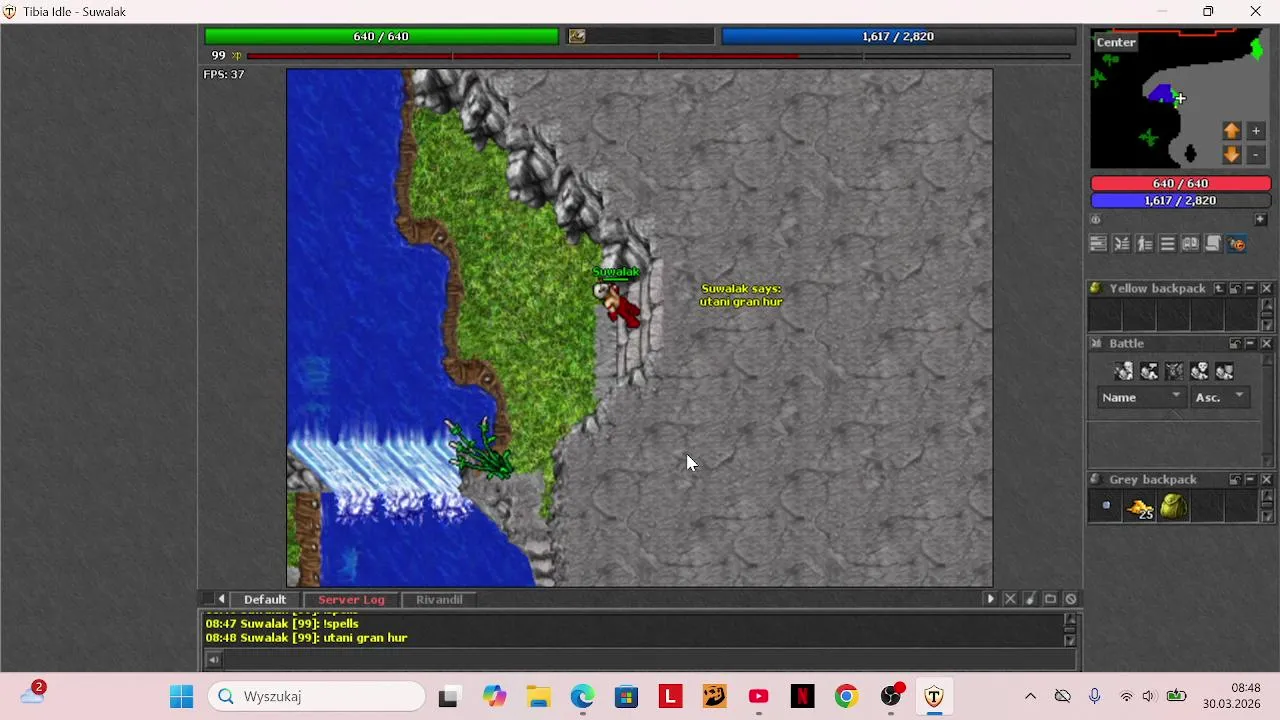Switch to the Default chat tab
Screen dimensions: 1280x720
pyautogui.click(x=265, y=599)
